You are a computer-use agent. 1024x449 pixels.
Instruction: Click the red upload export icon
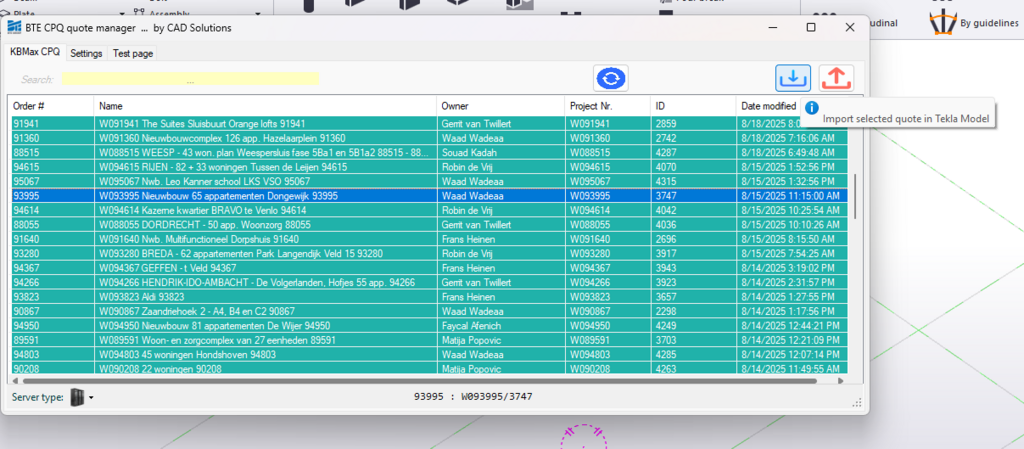(836, 78)
